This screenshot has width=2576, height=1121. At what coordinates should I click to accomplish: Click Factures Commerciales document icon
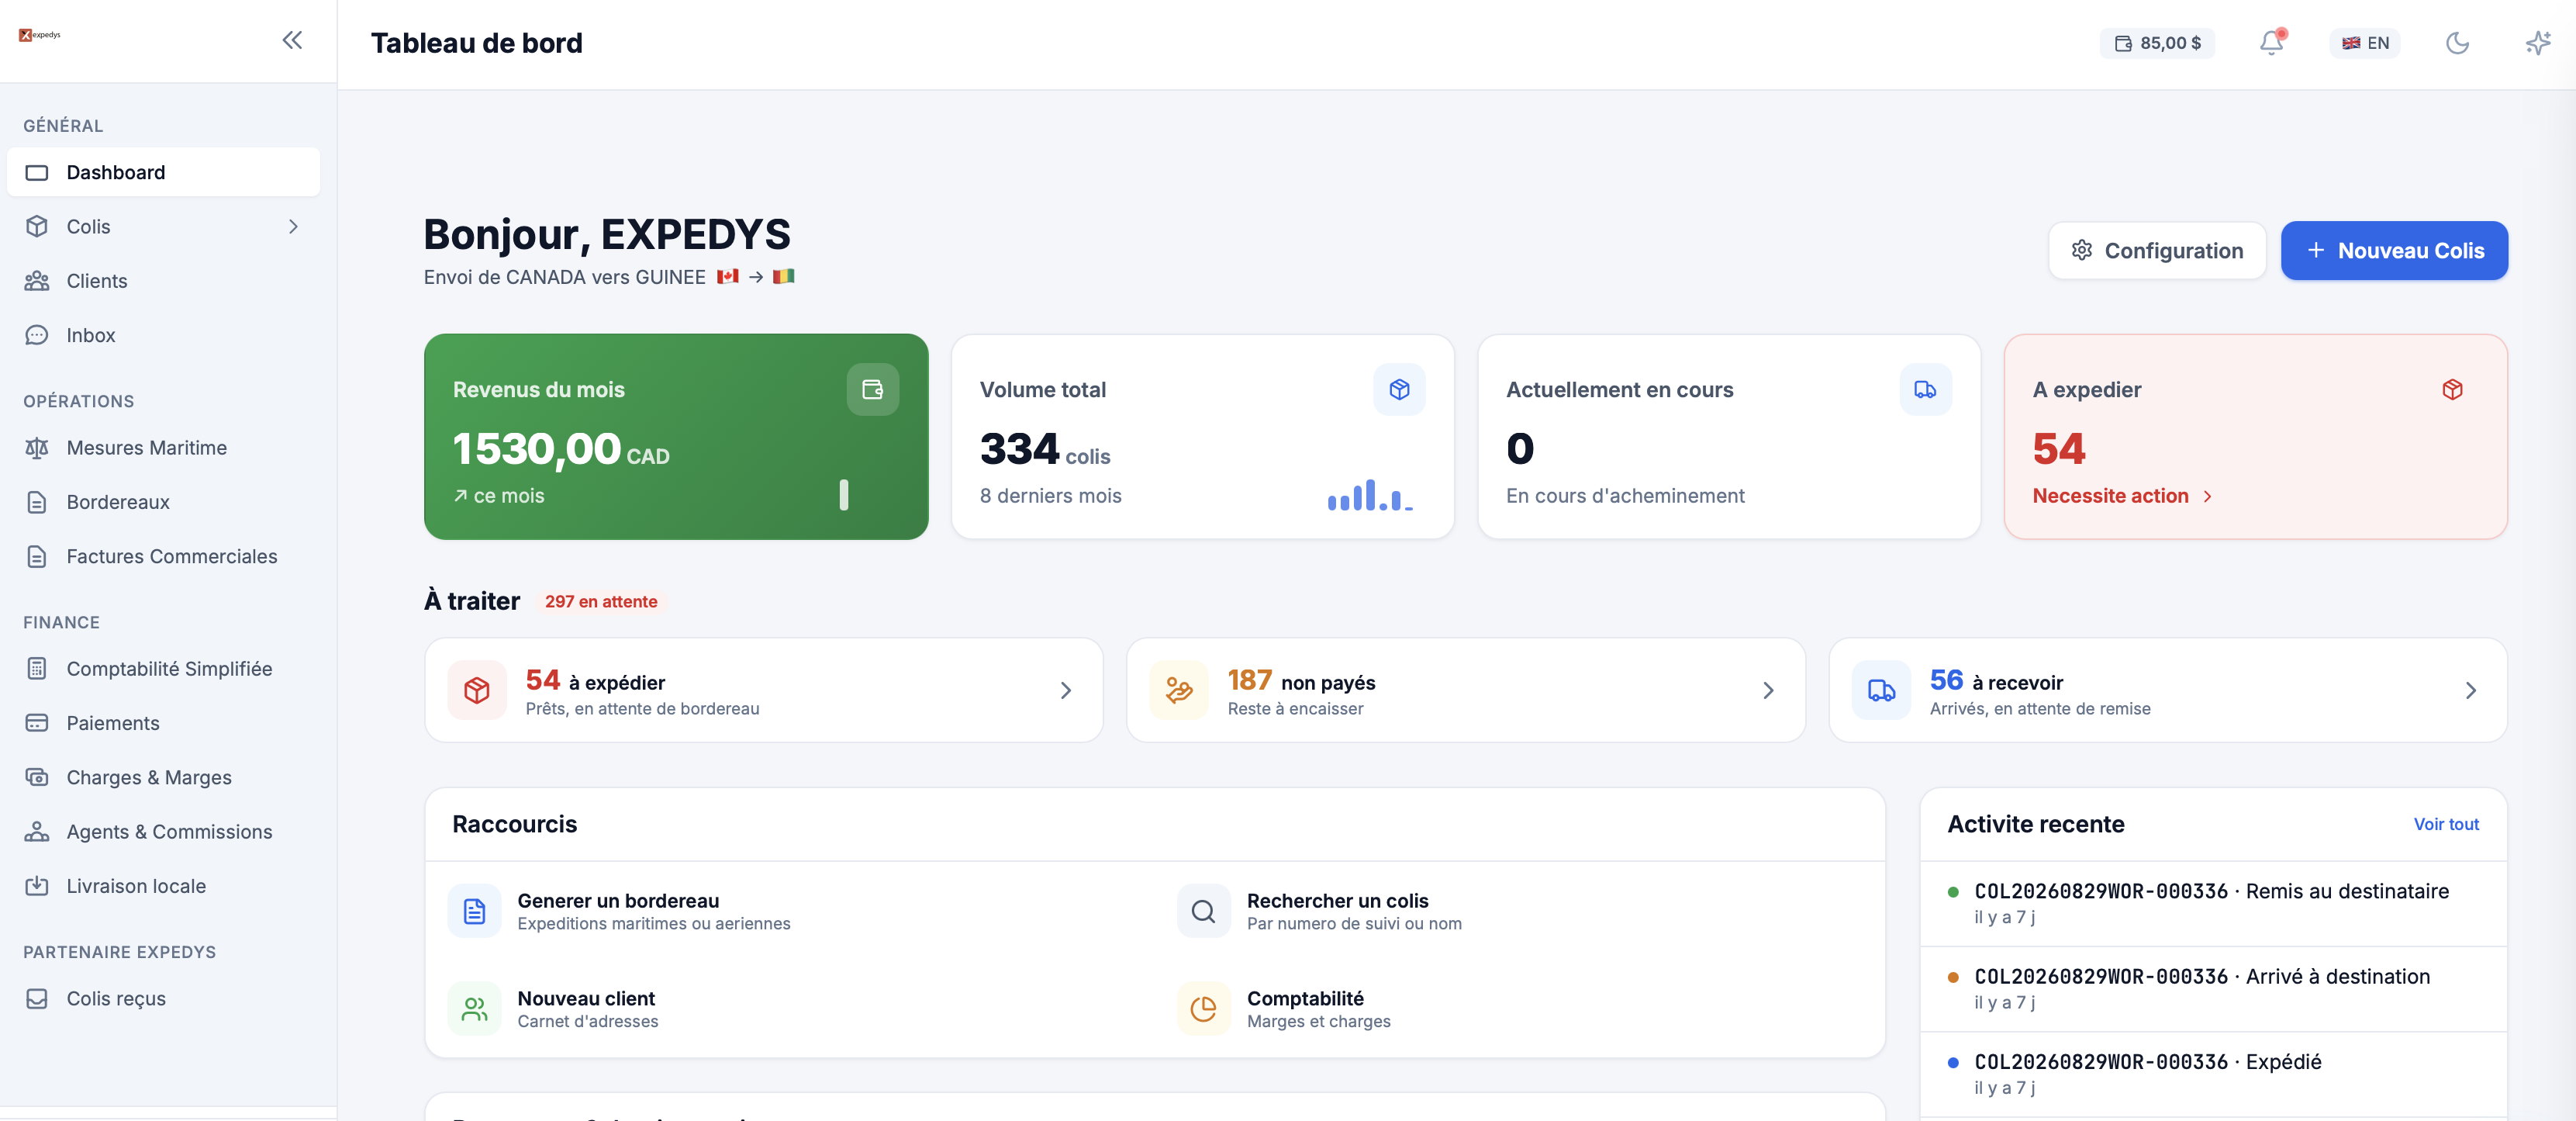(x=37, y=556)
